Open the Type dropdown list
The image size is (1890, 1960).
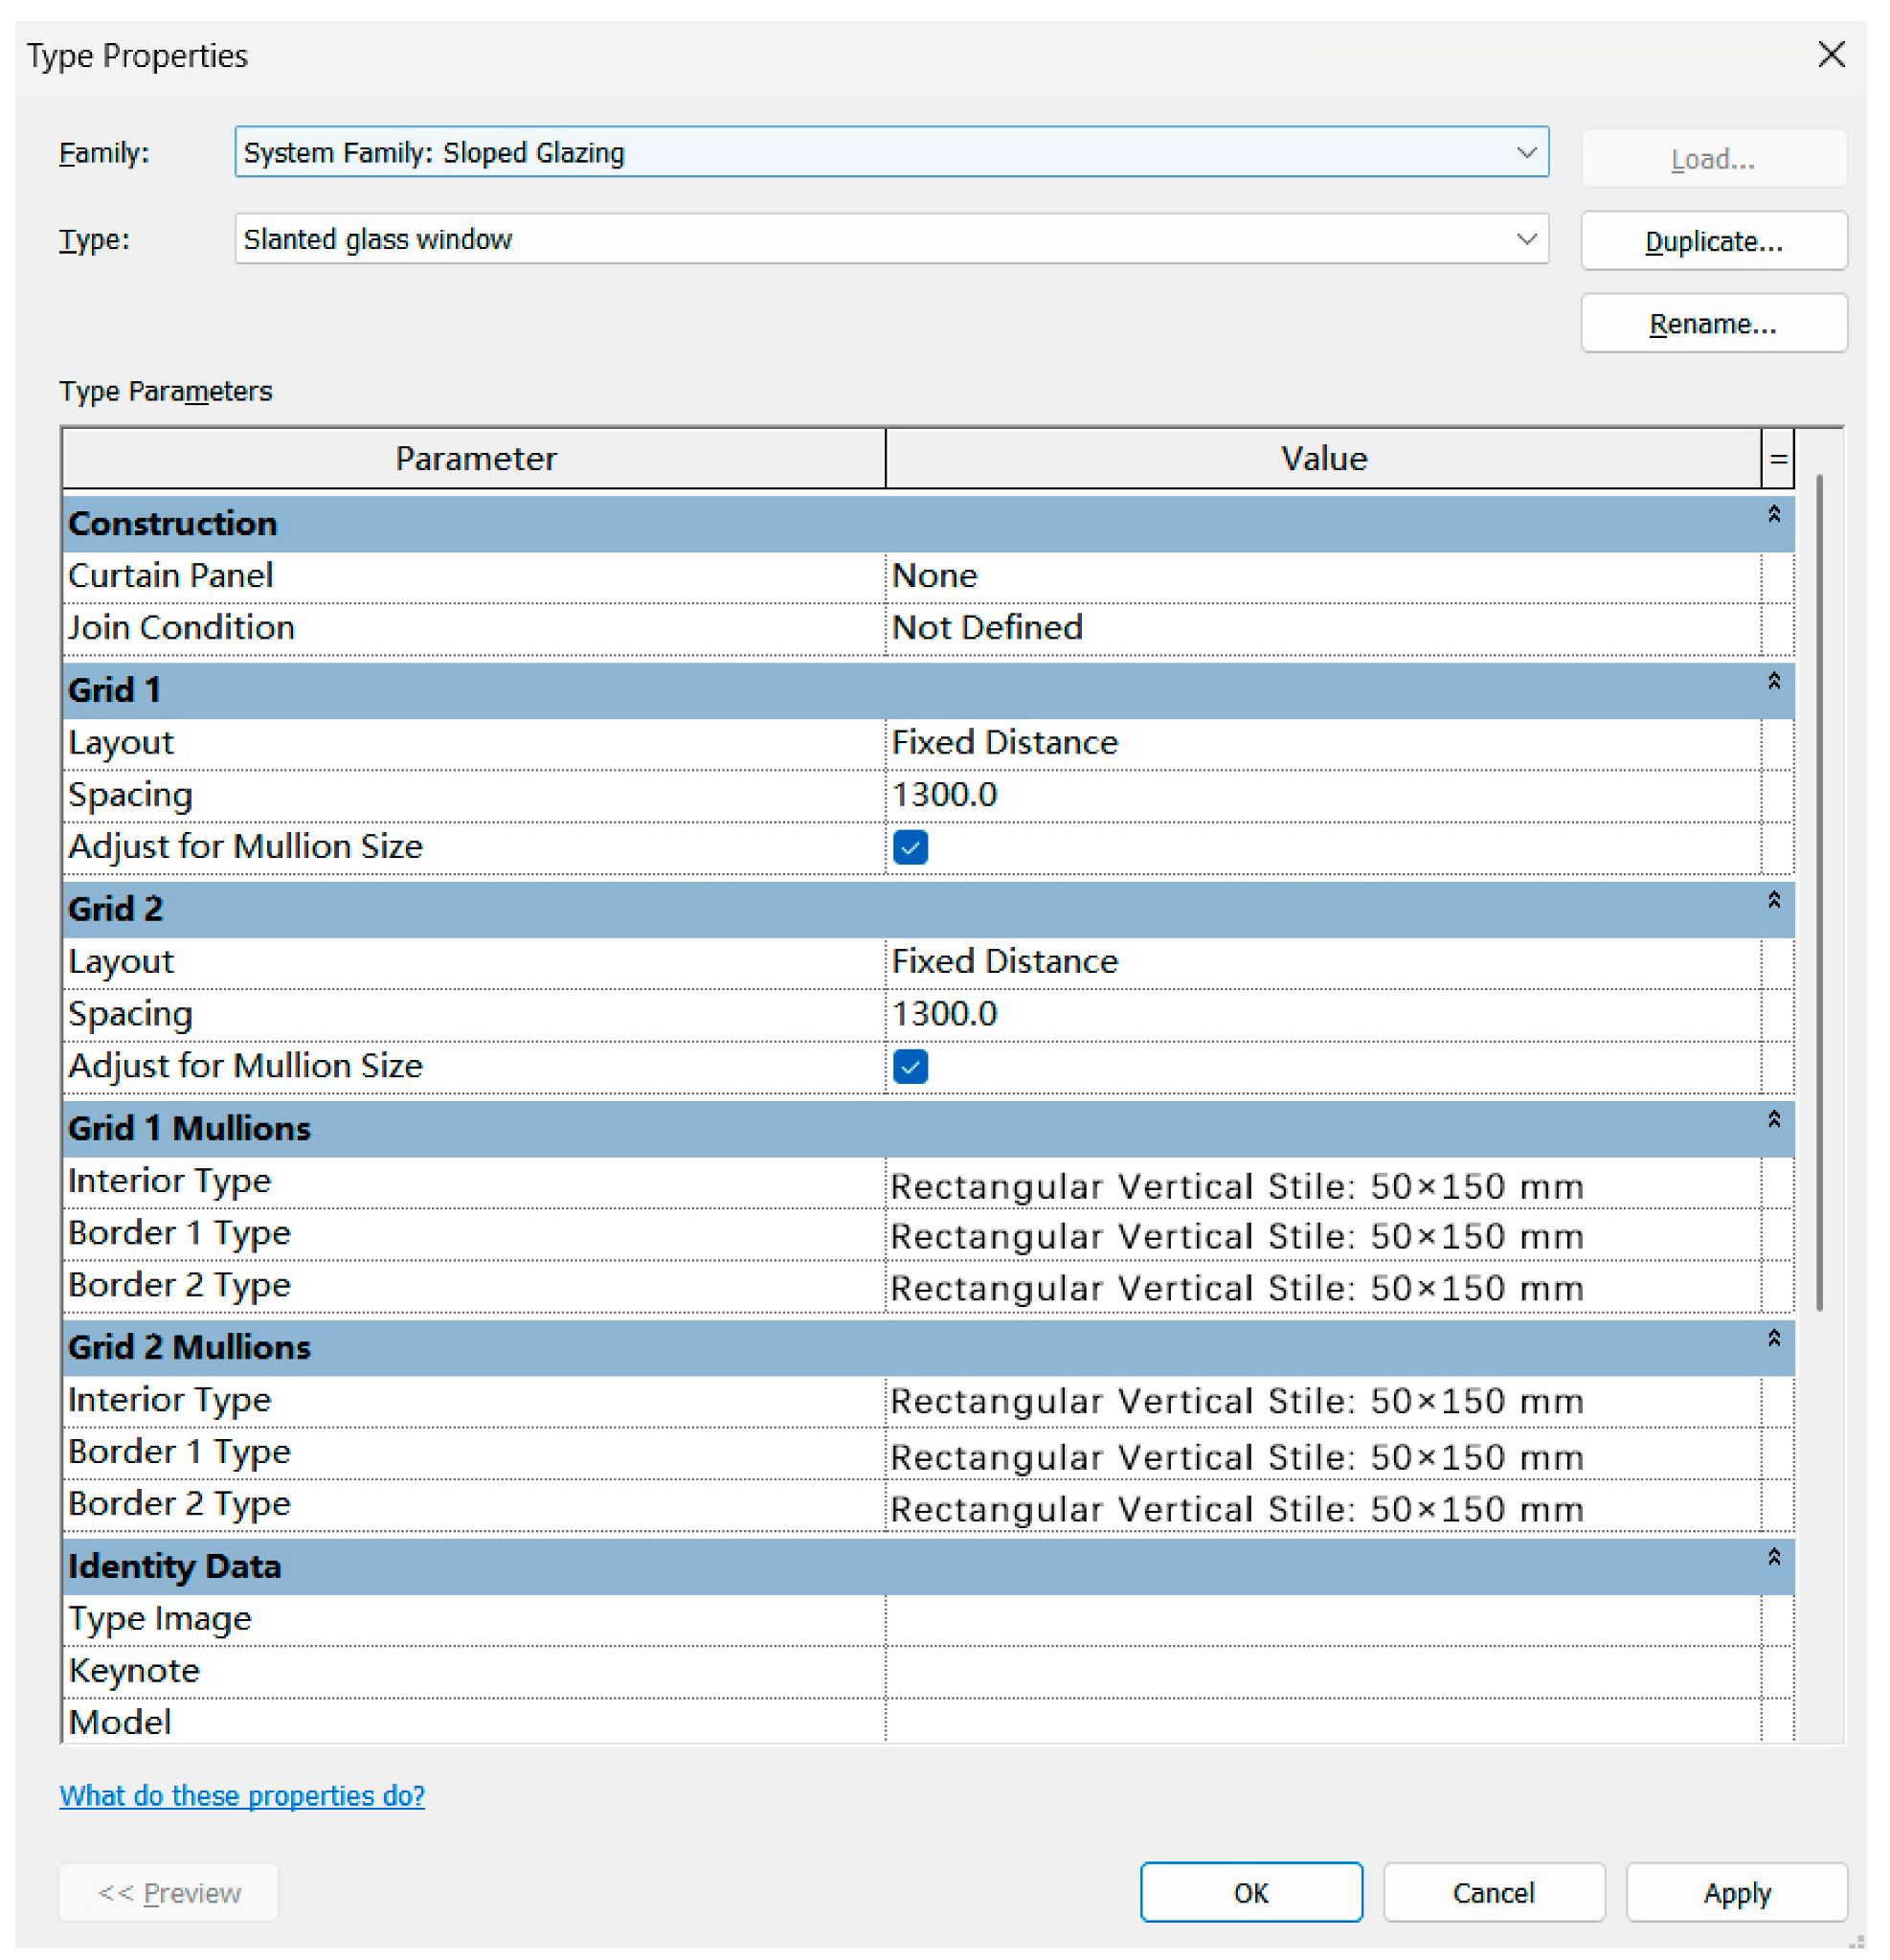coord(1526,239)
